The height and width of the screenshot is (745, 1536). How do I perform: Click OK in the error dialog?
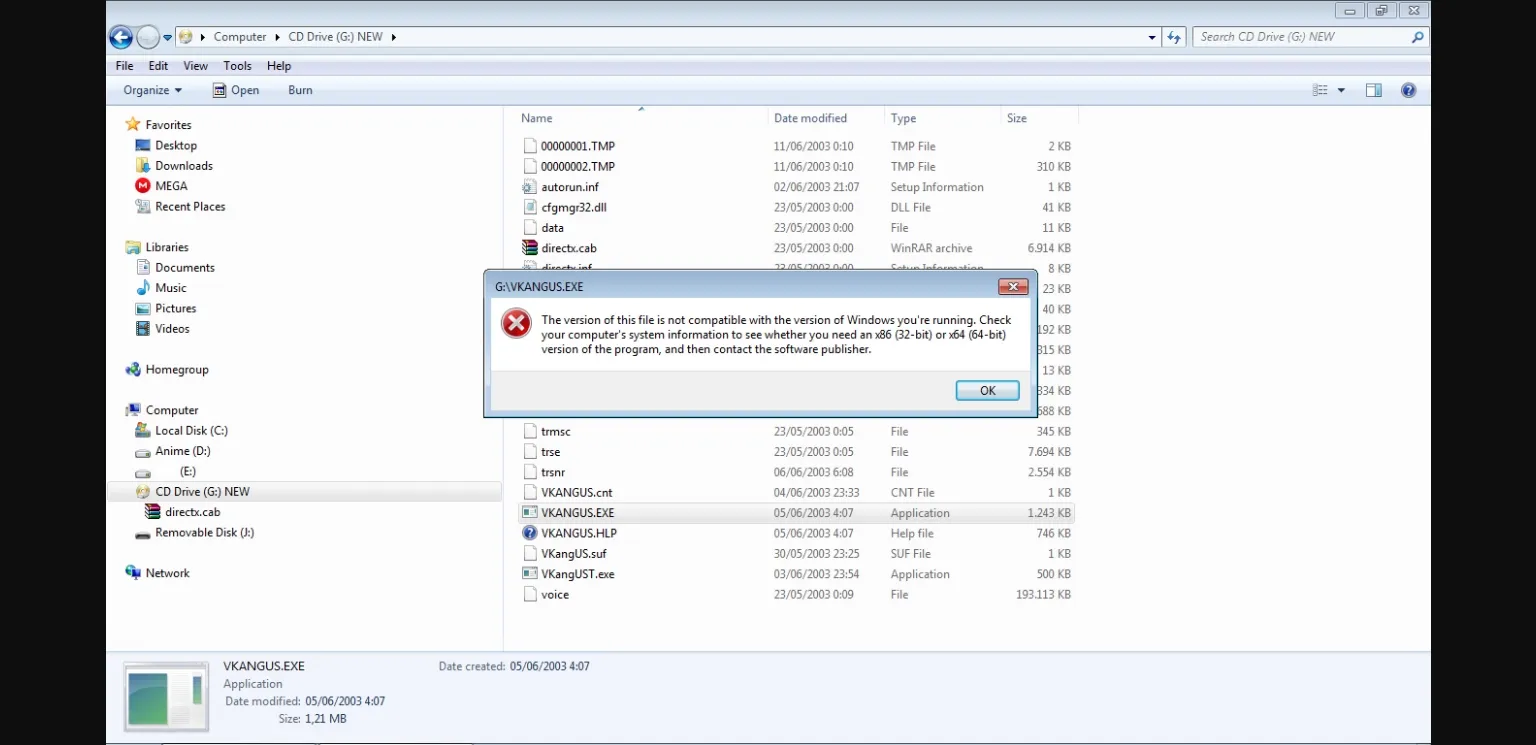coord(987,391)
